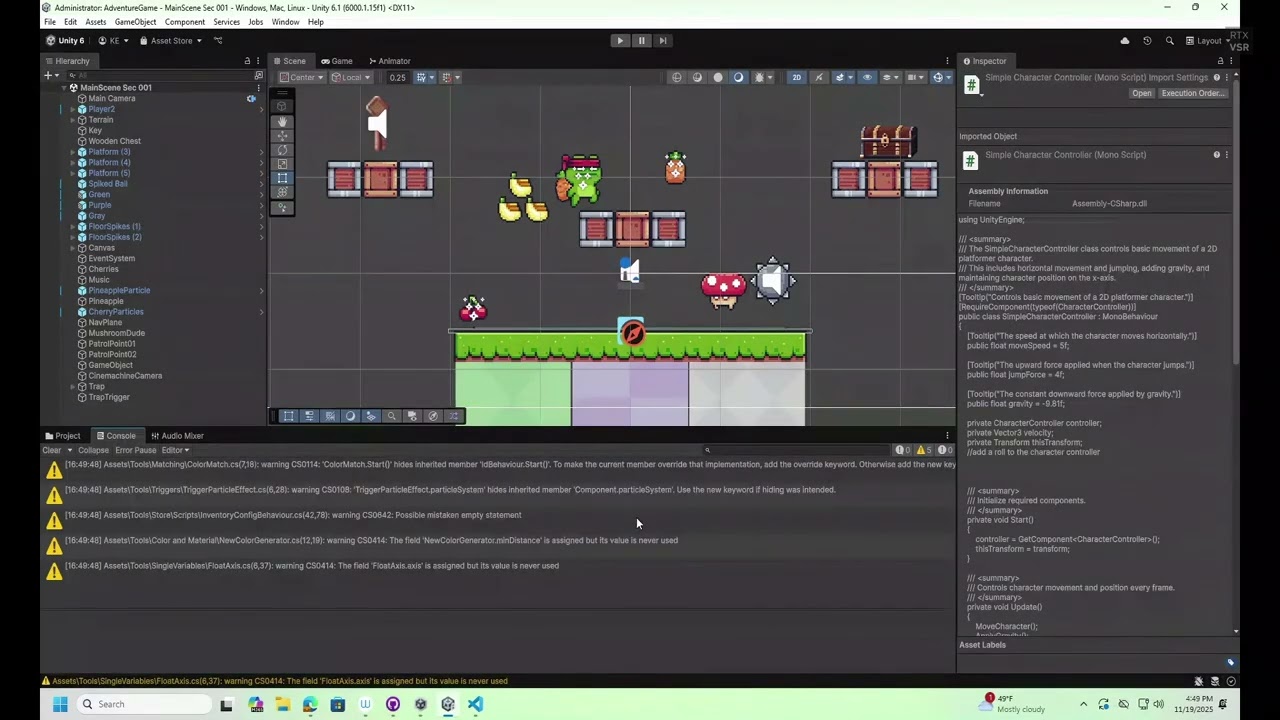Viewport: 1280px width, 720px height.
Task: Open the Unity editor taskbar icon
Action: [x=448, y=704]
